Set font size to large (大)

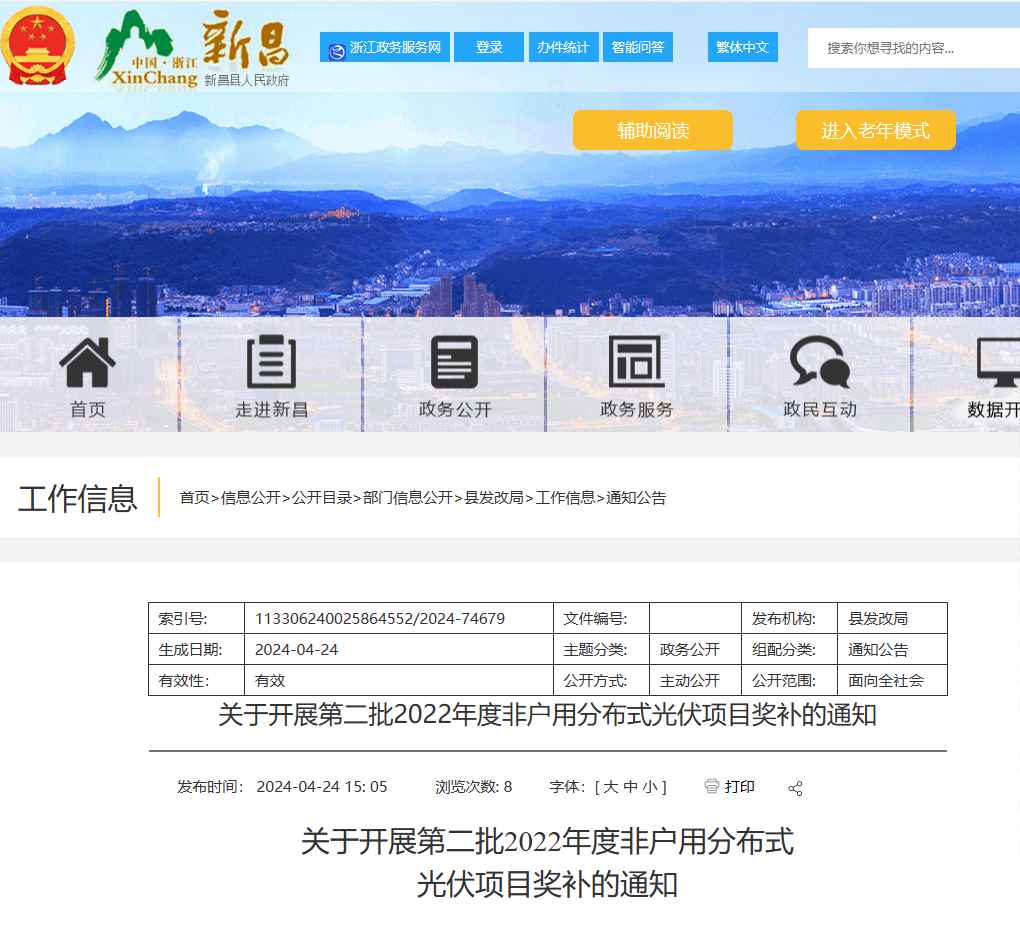point(610,787)
